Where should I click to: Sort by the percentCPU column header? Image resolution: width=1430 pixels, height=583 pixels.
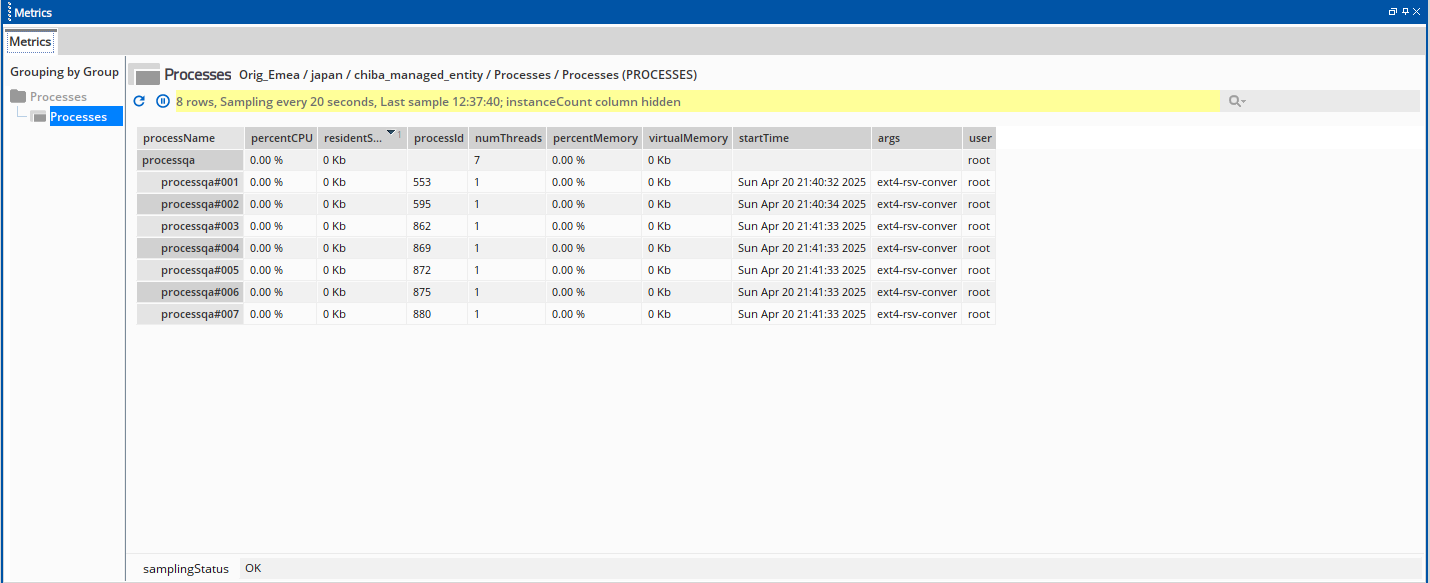[281, 138]
